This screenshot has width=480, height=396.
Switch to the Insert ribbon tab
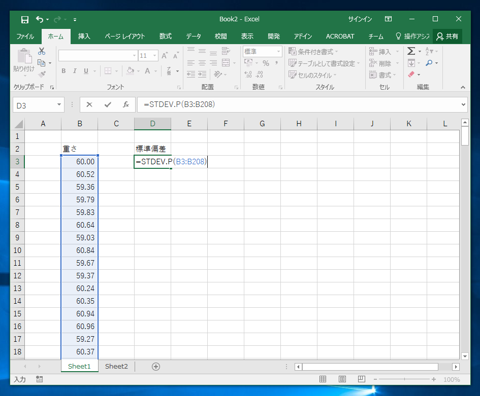[84, 36]
